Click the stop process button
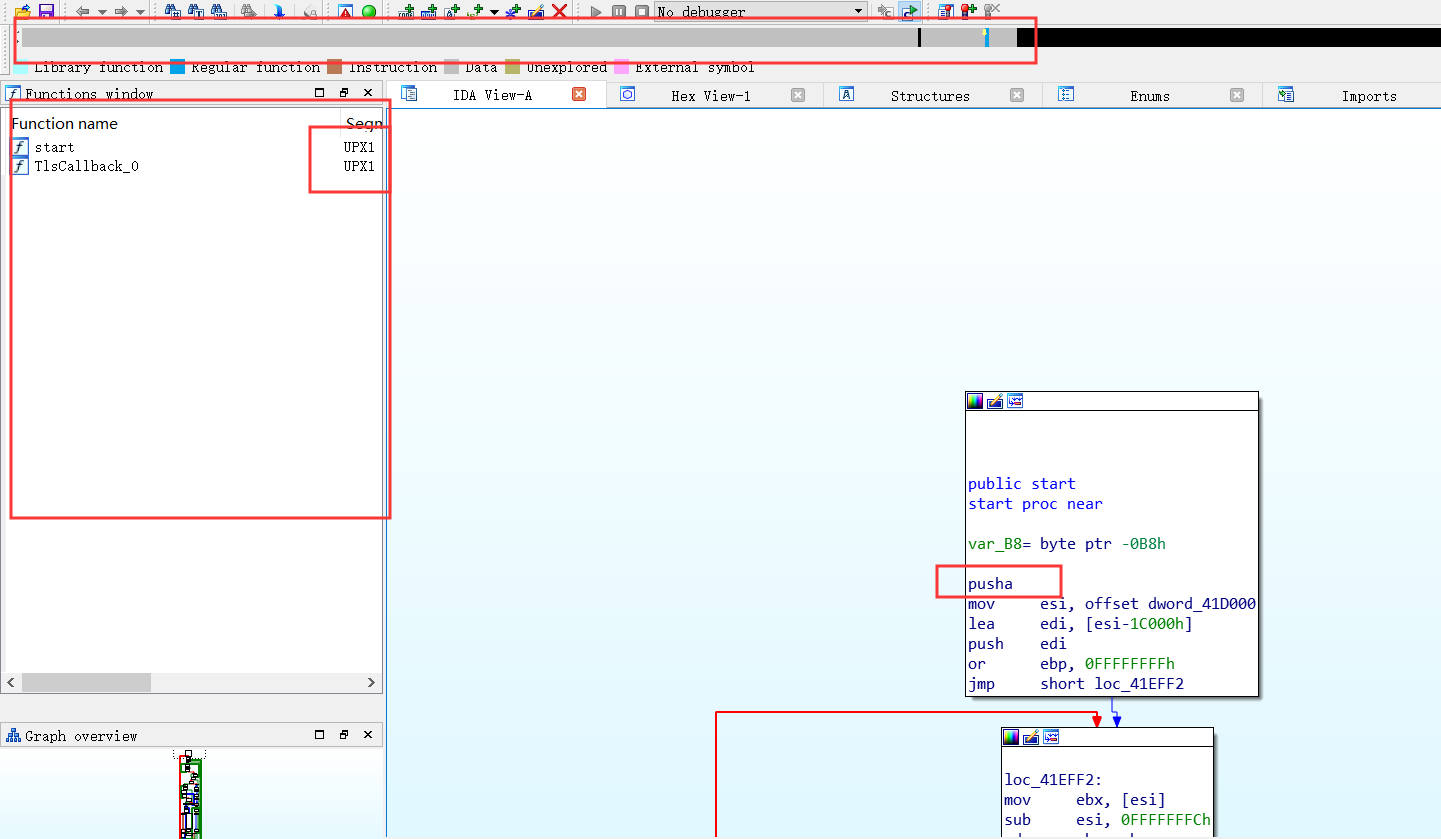Image resolution: width=1441 pixels, height=839 pixels. (642, 12)
